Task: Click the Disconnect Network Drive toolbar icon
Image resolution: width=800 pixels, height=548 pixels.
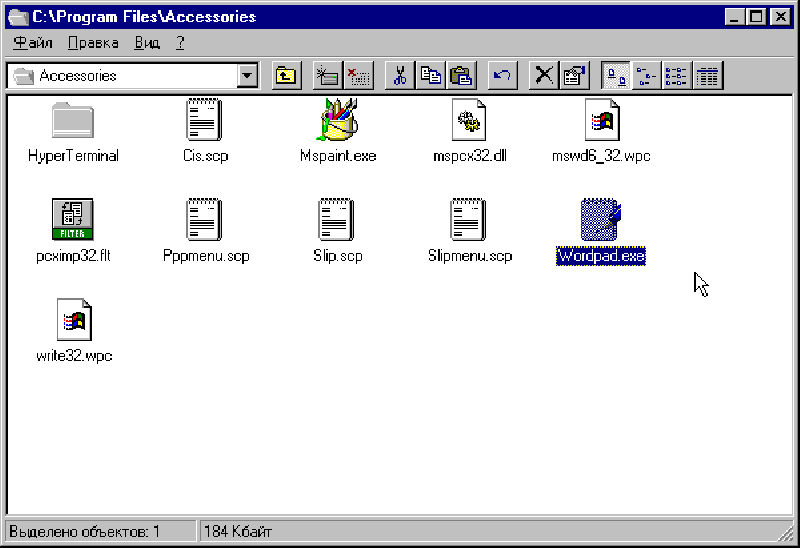Action: tap(359, 76)
